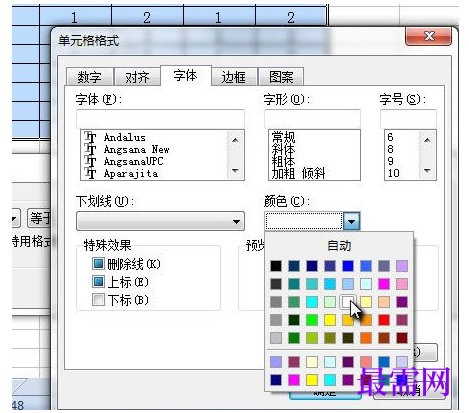Pick the bright green swatch in fourth row

pyautogui.click(x=312, y=320)
